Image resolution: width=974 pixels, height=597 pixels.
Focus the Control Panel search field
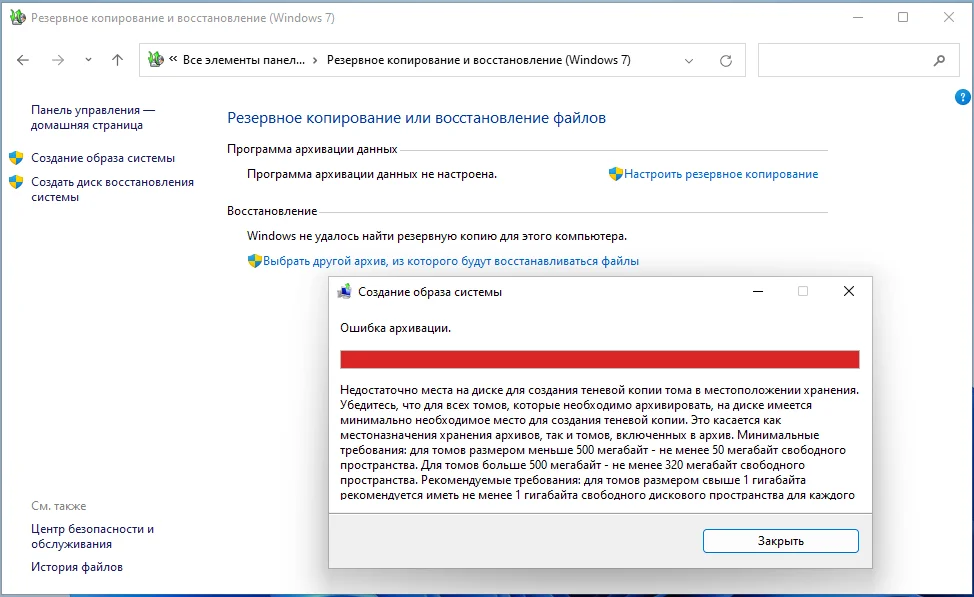(x=840, y=60)
